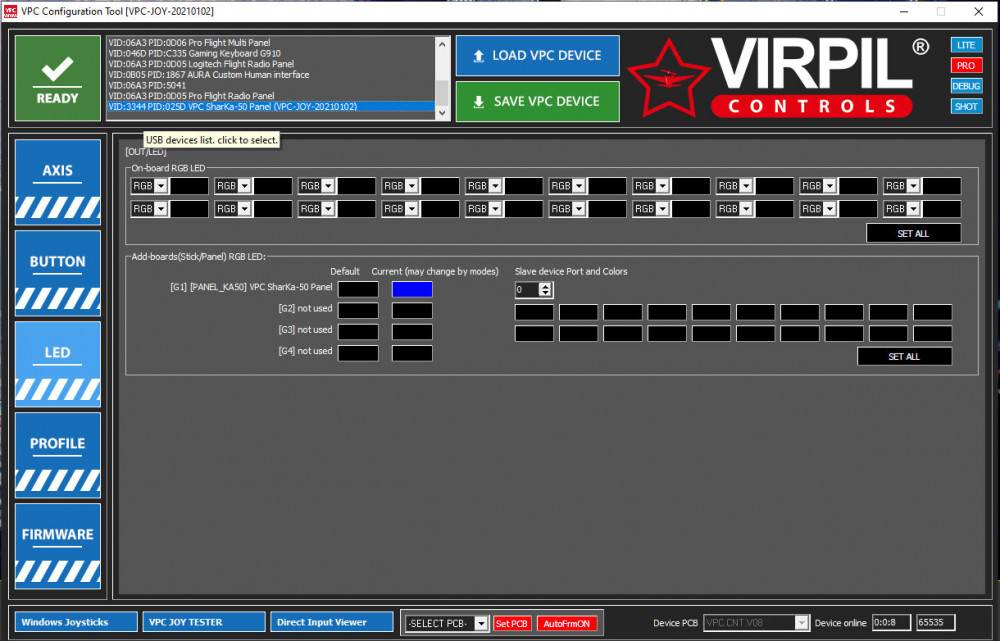Click the red Set PCB button
Image resolution: width=1000 pixels, height=641 pixels.
point(512,624)
